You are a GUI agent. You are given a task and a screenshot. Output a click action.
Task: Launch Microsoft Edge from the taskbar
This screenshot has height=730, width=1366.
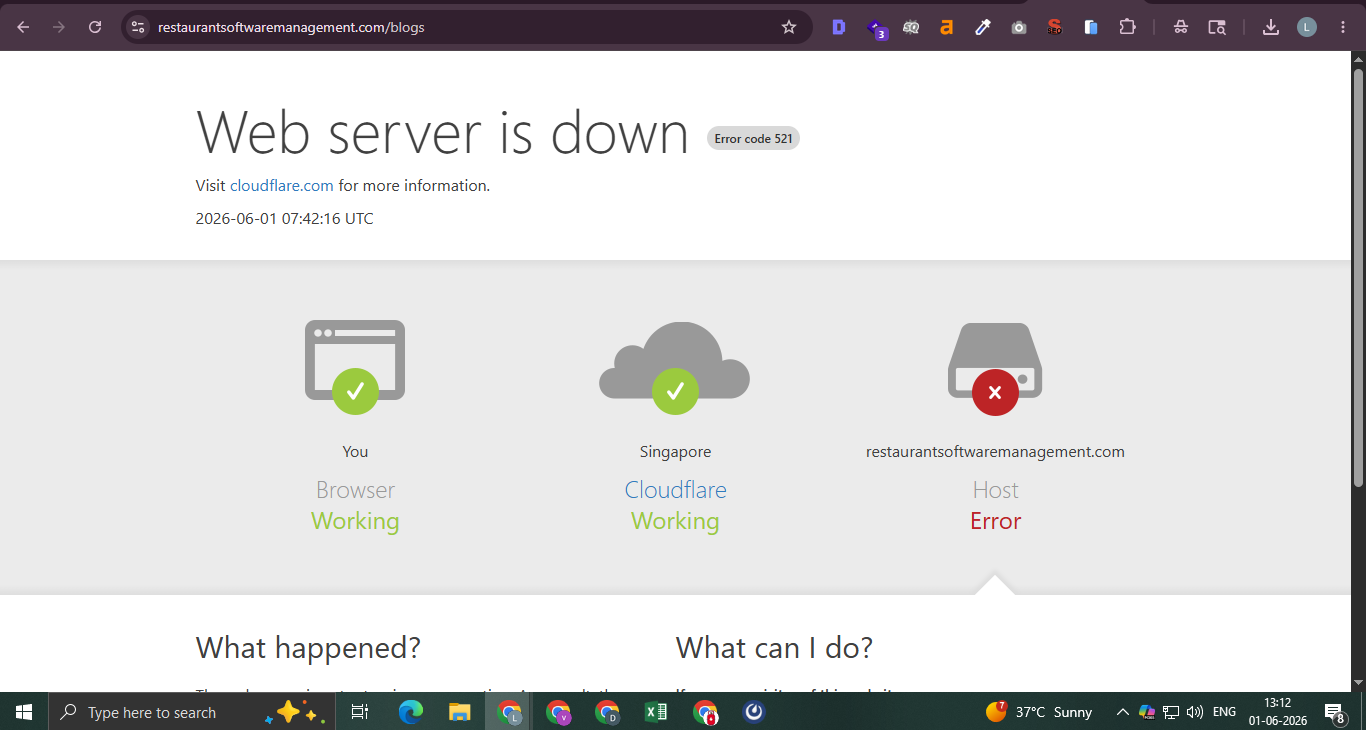(410, 712)
